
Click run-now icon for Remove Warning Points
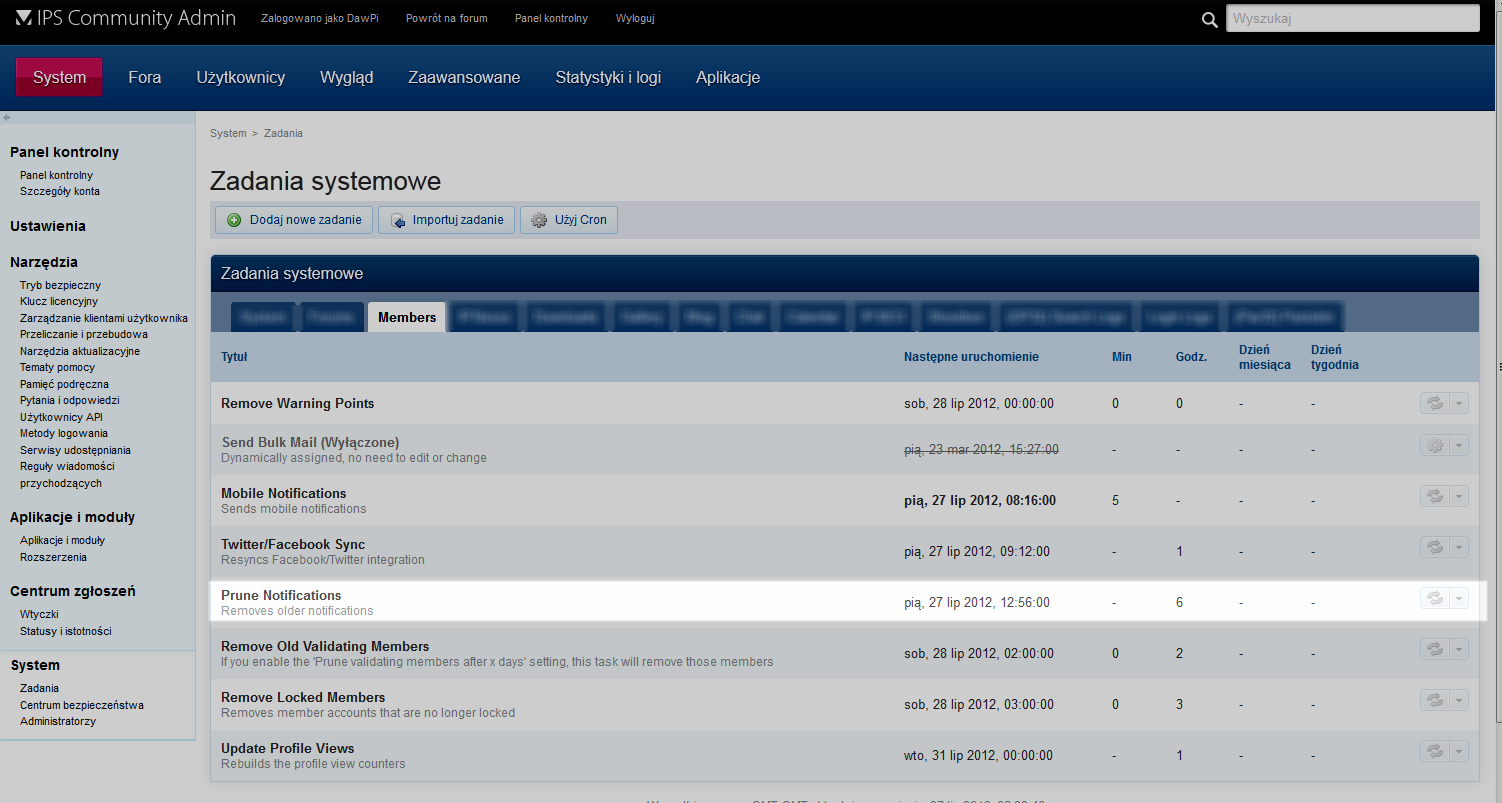(x=1434, y=403)
